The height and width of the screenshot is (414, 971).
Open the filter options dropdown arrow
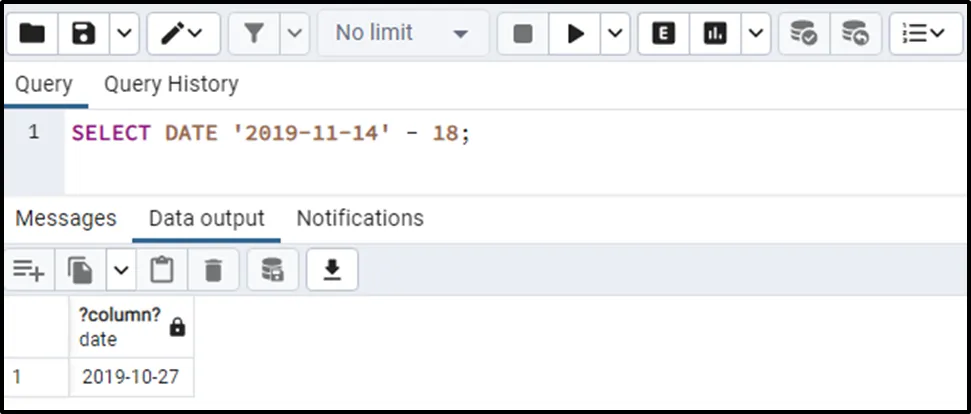tap(294, 34)
